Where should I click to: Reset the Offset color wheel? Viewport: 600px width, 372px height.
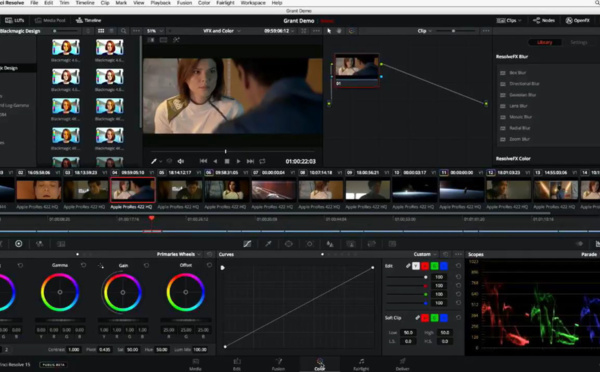209,265
